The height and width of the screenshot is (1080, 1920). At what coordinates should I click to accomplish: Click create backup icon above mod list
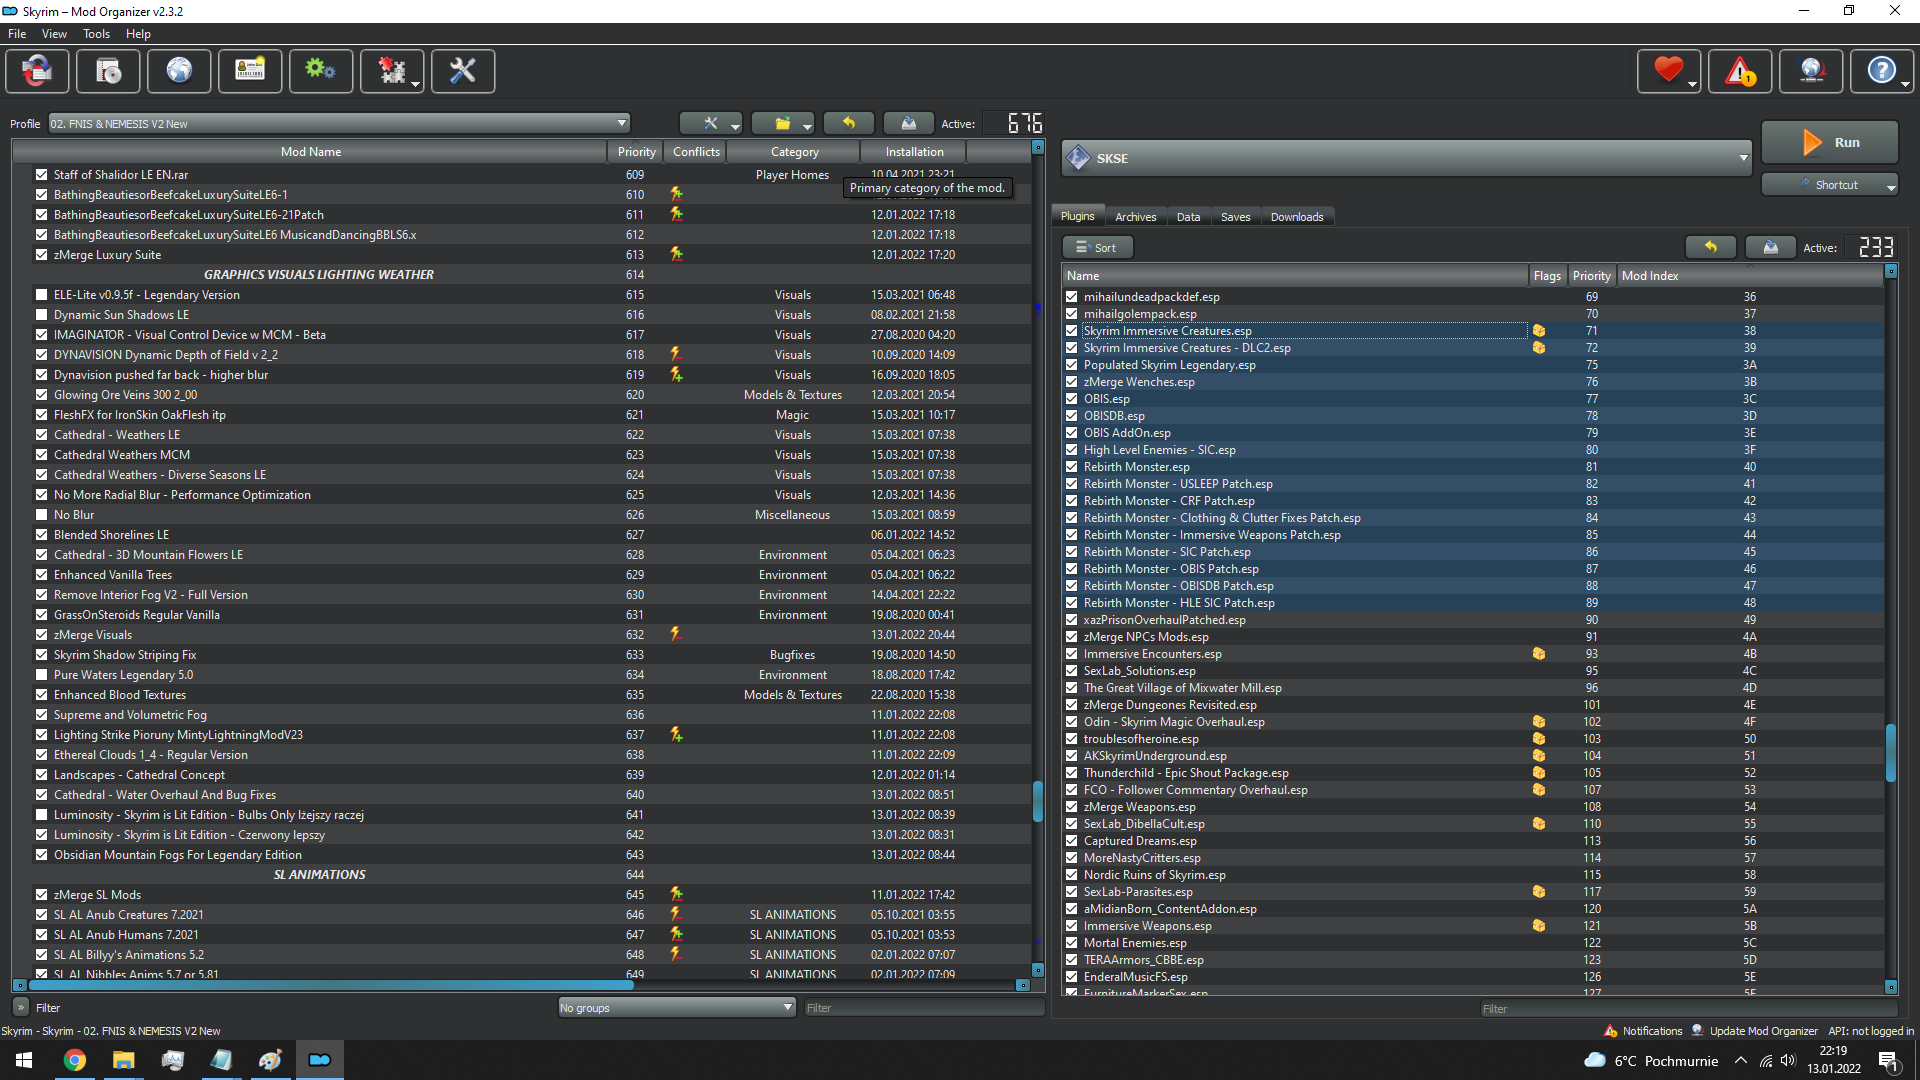point(909,123)
